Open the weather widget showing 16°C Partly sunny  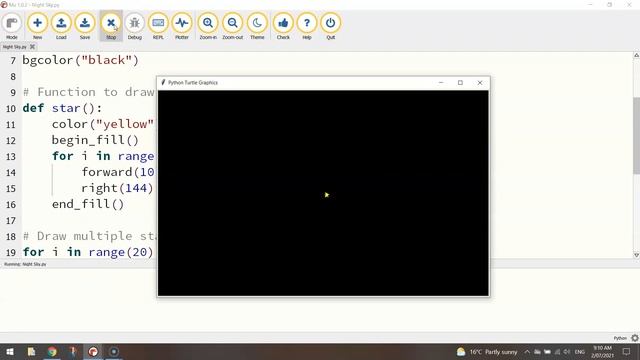[487, 351]
